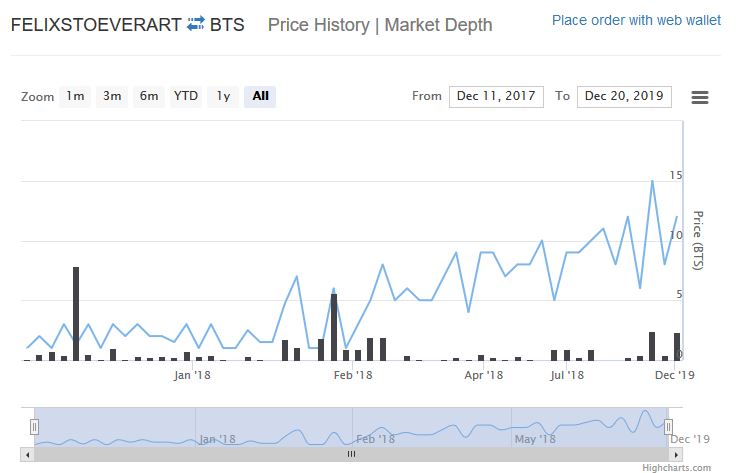The width and height of the screenshot is (738, 473).
Task: Switch to the Market Depth view
Action: tap(438, 25)
